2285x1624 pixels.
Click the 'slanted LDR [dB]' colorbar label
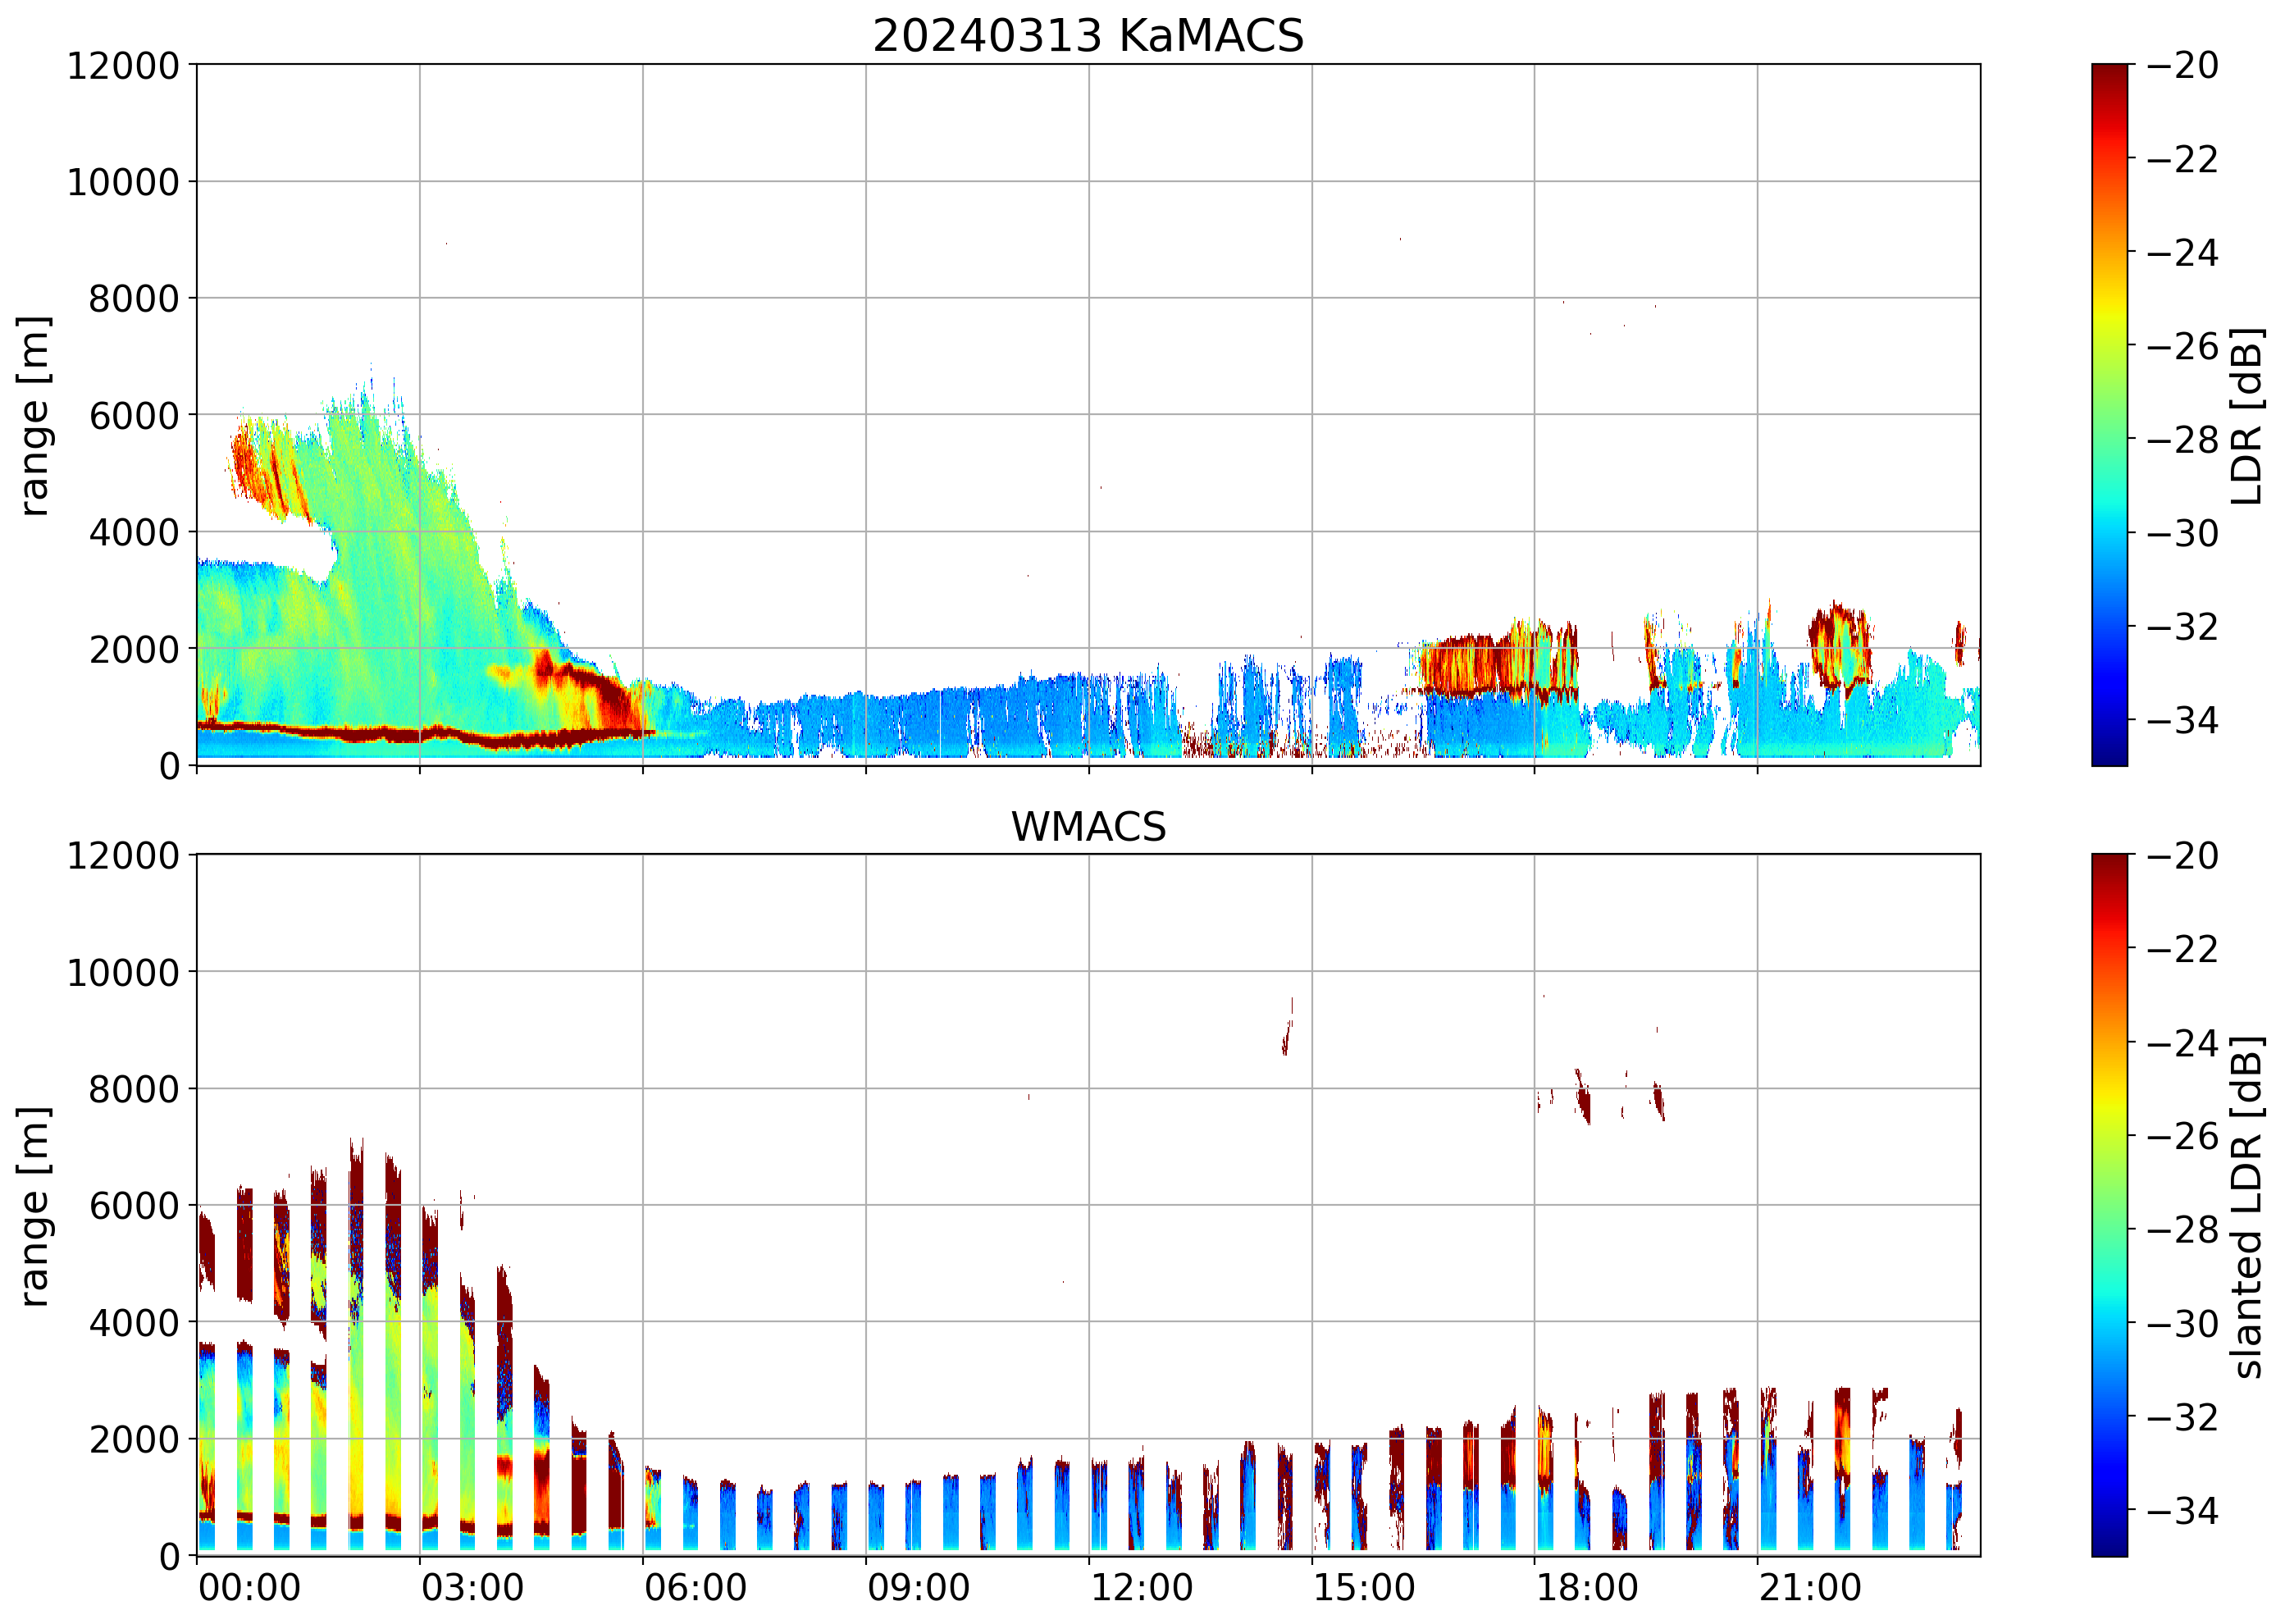[x=2247, y=1207]
